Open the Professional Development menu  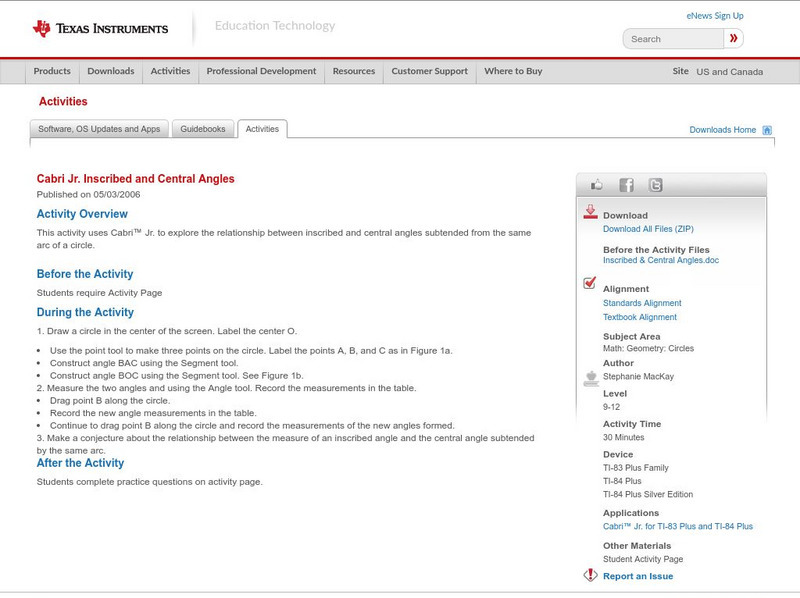[261, 72]
